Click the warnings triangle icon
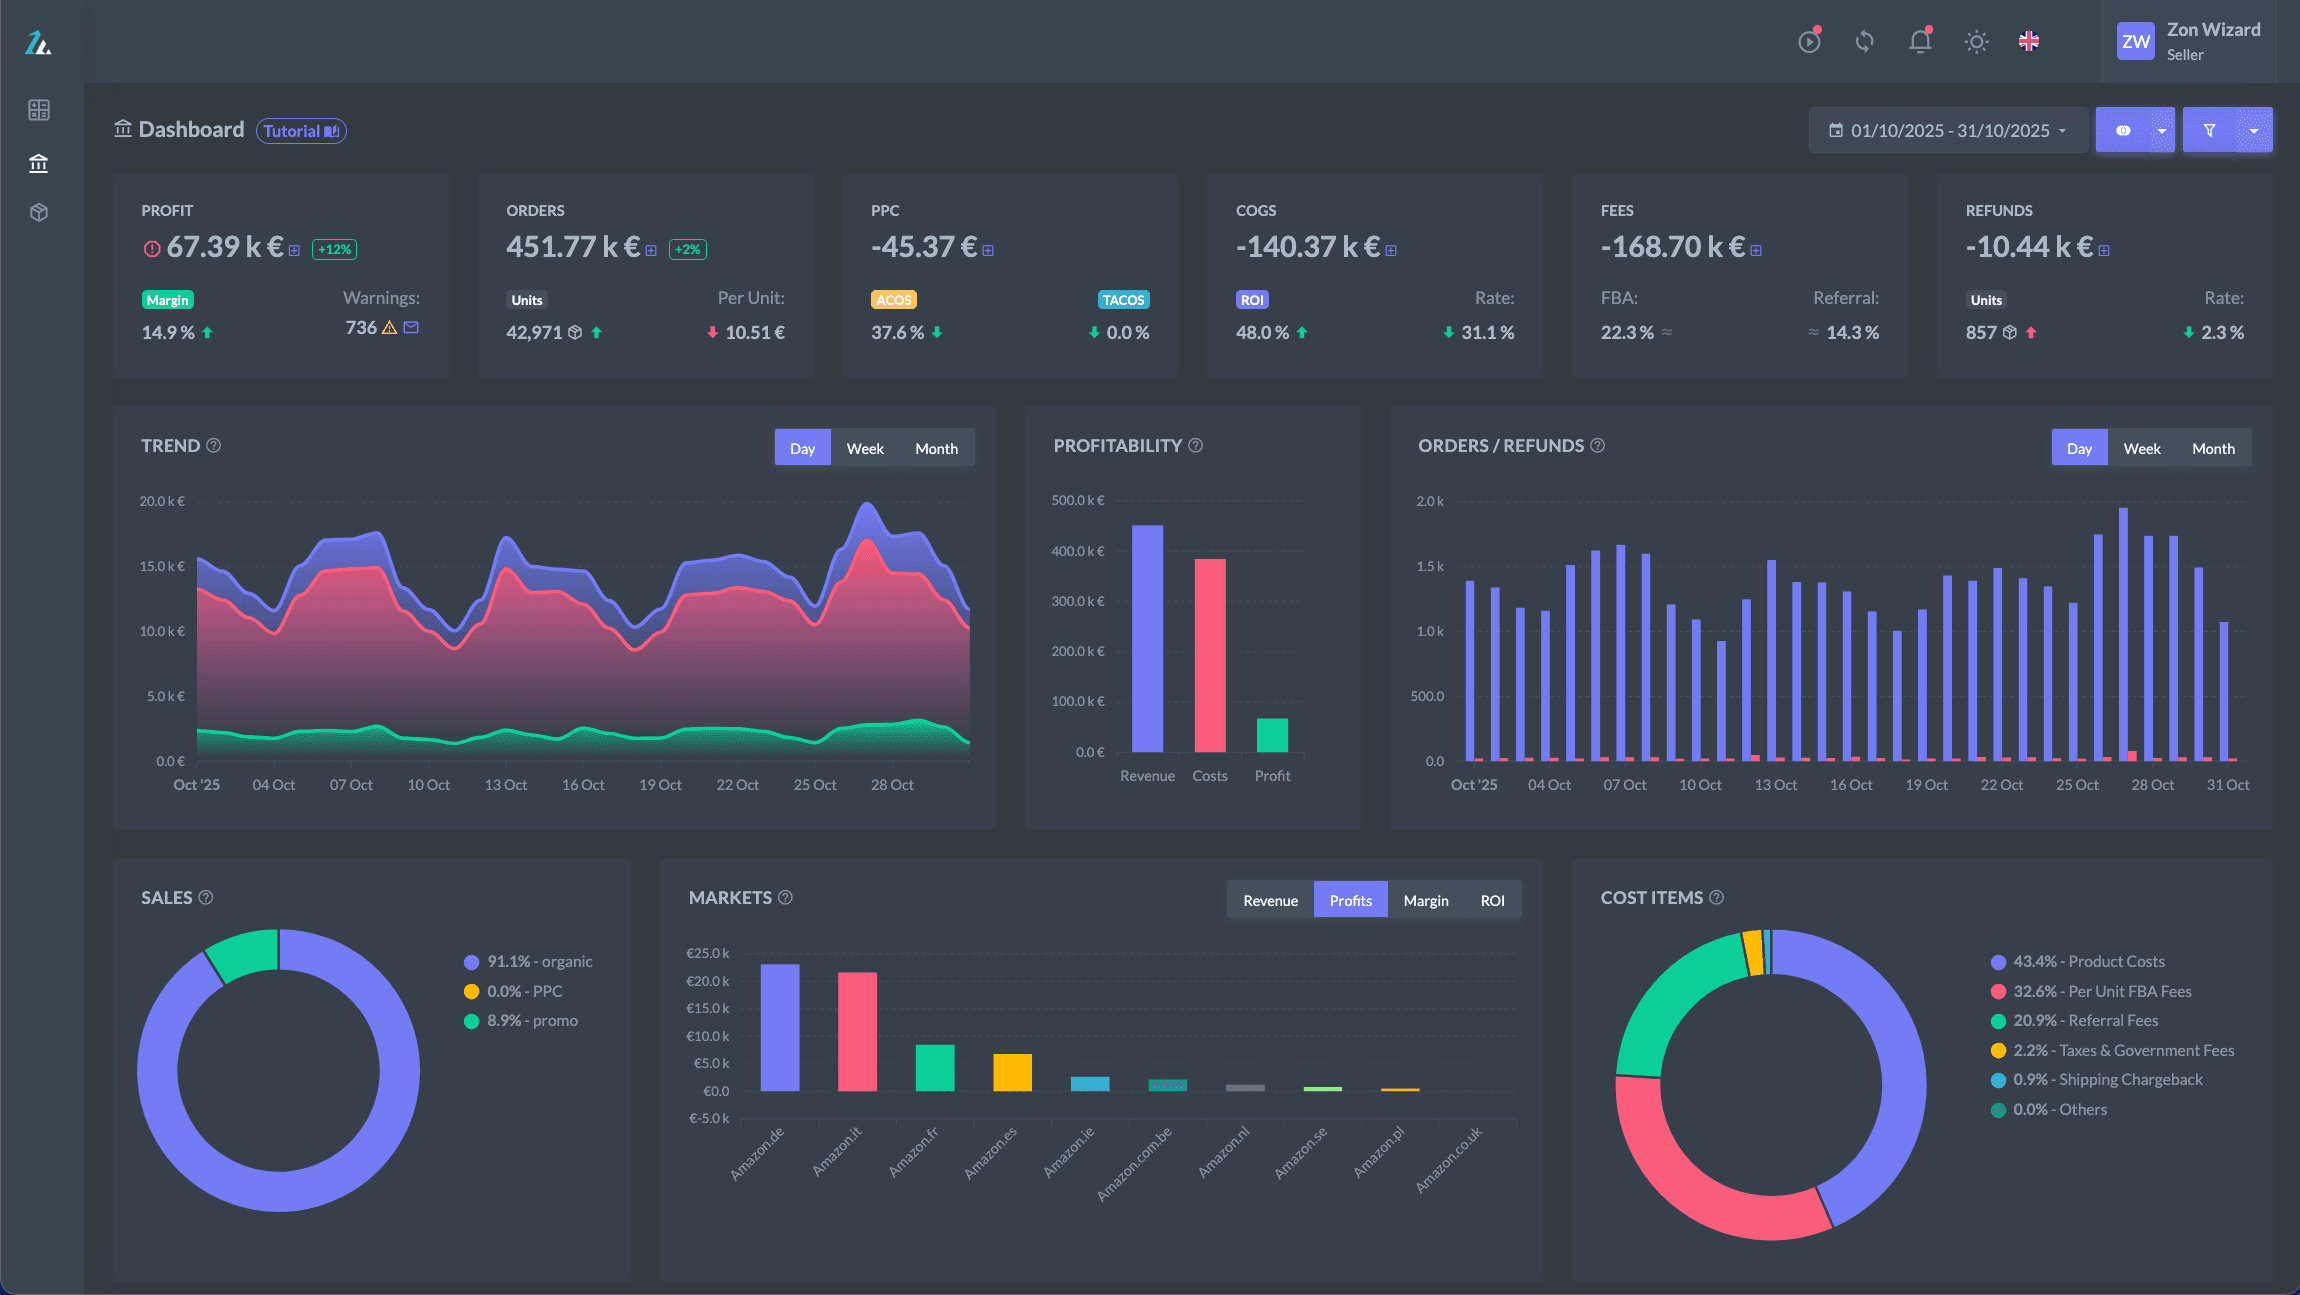Image resolution: width=2300 pixels, height=1295 pixels. (390, 328)
